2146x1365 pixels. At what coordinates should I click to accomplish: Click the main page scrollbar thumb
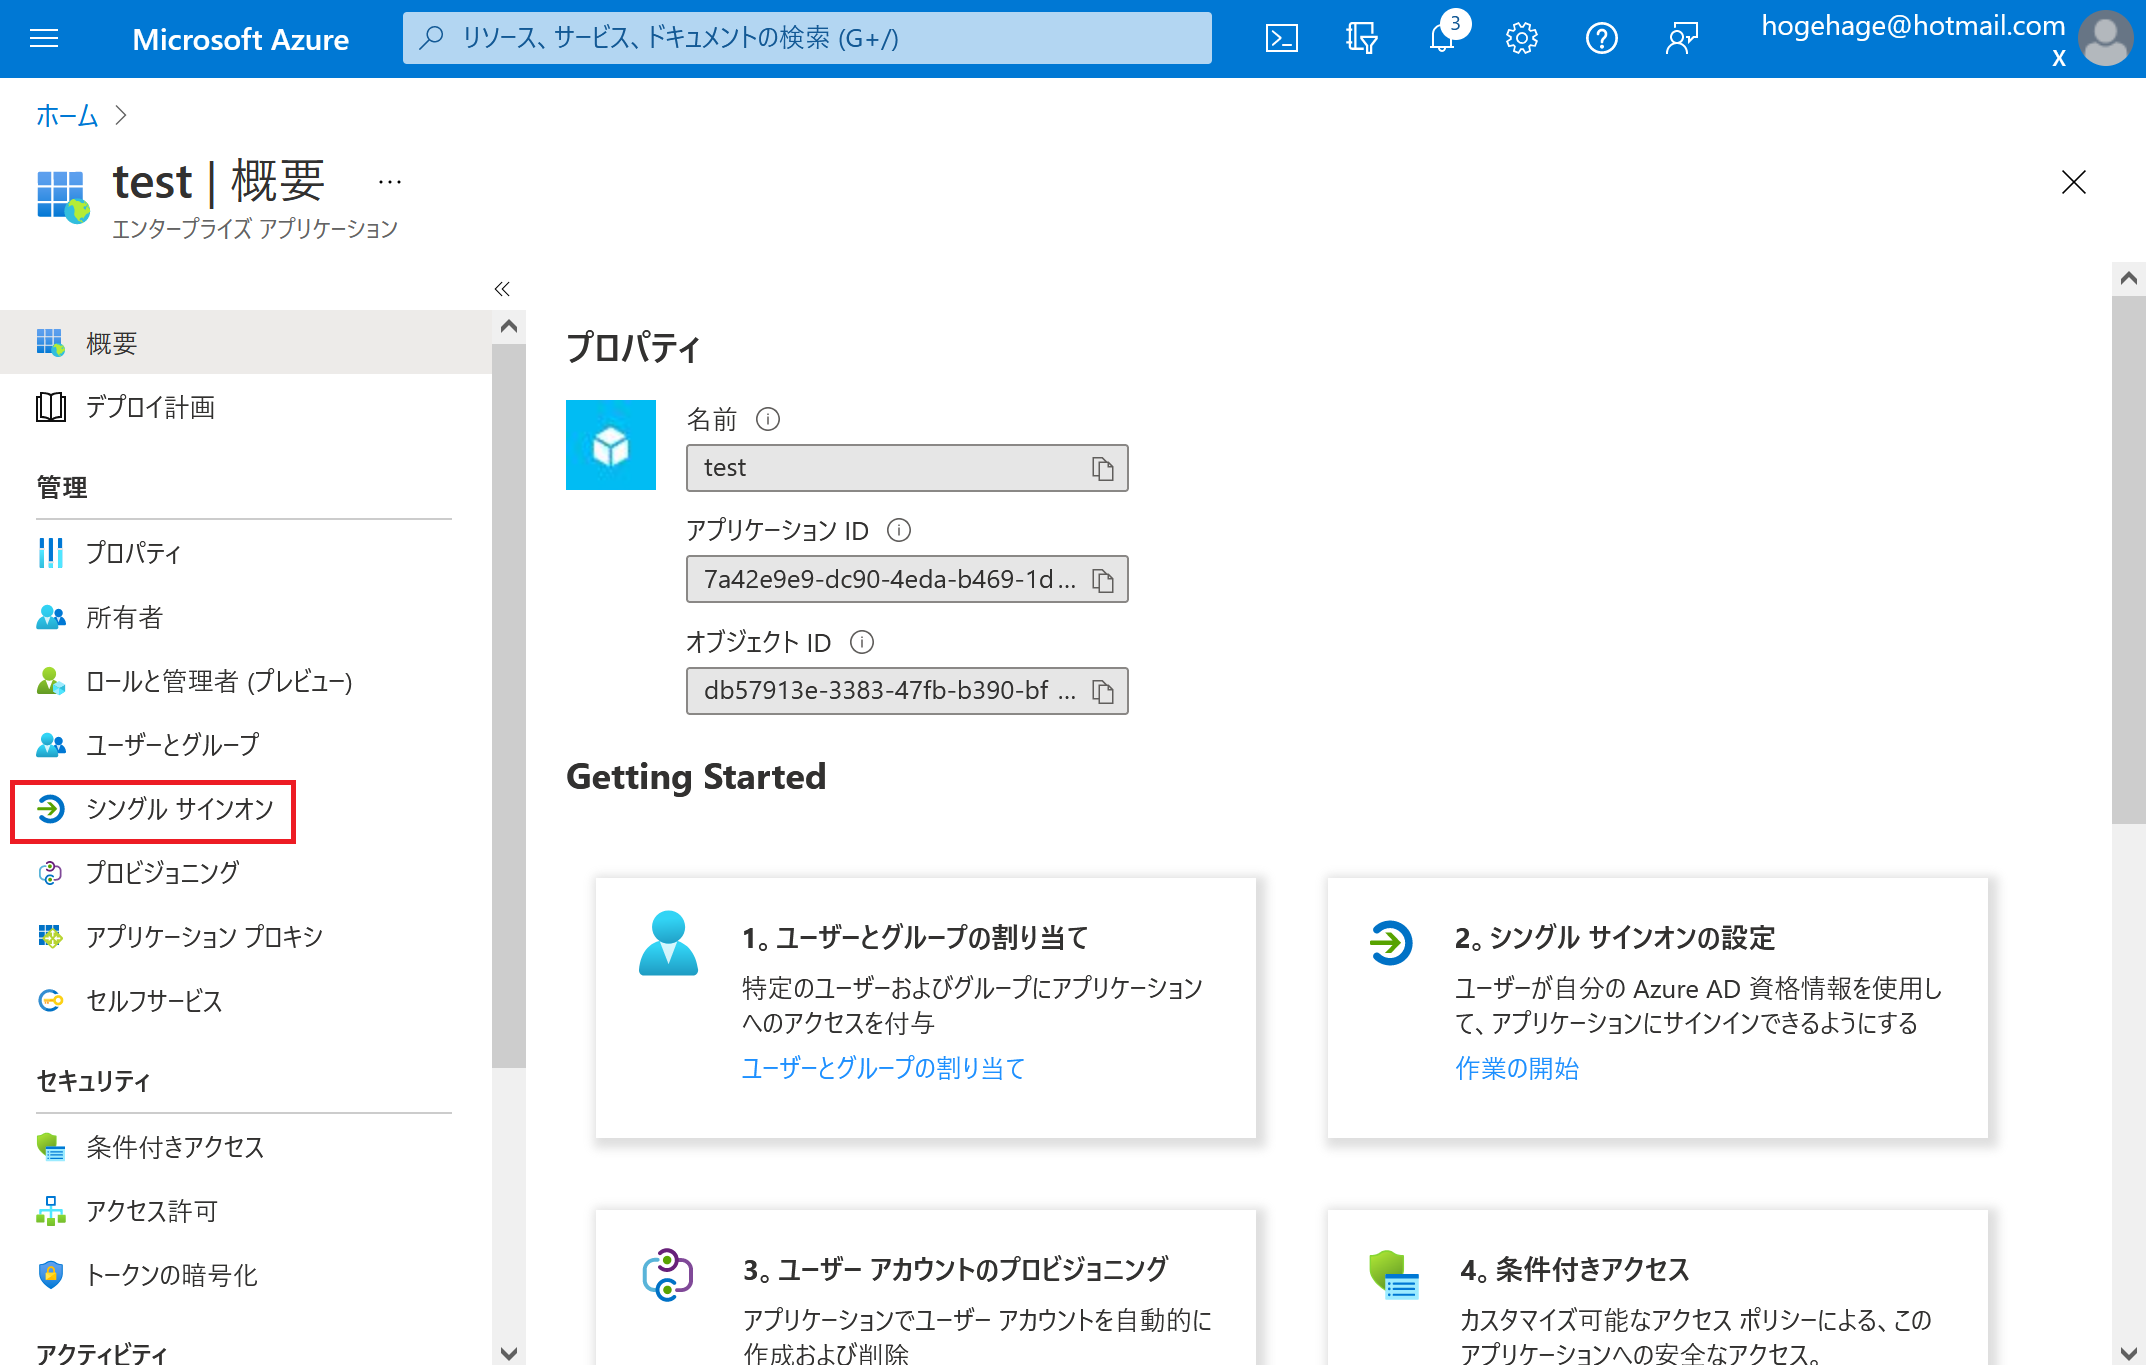click(2129, 560)
